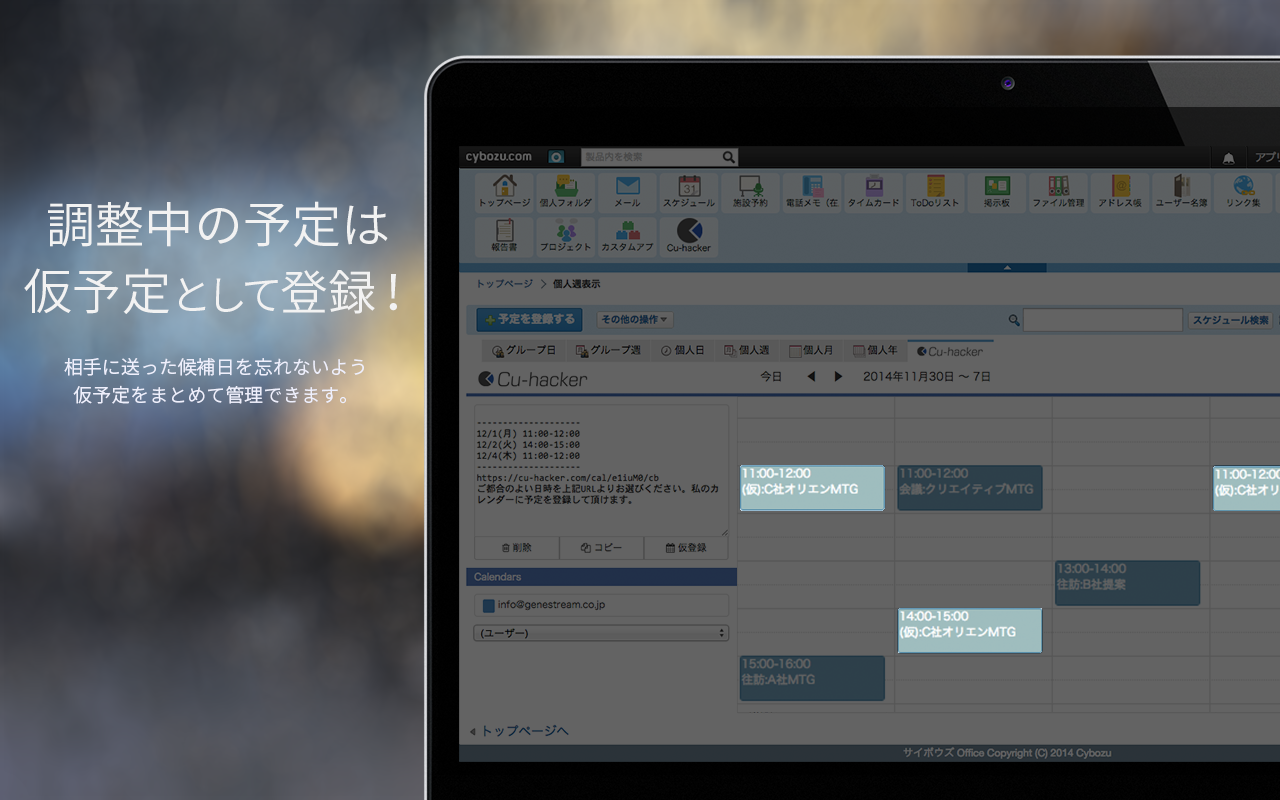Image resolution: width=1280 pixels, height=800 pixels.
Task: Focus the 製品内を検索 search field
Action: coord(651,157)
